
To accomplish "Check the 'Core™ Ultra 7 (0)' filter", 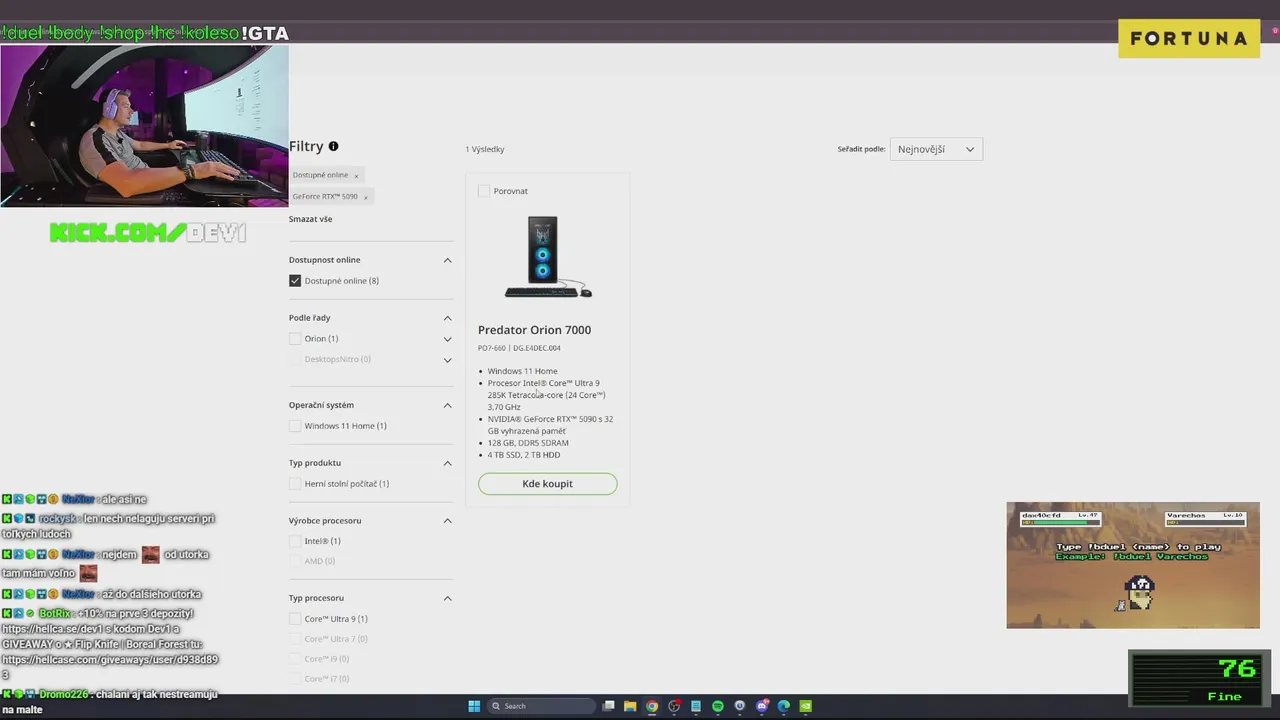I will point(295,639).
